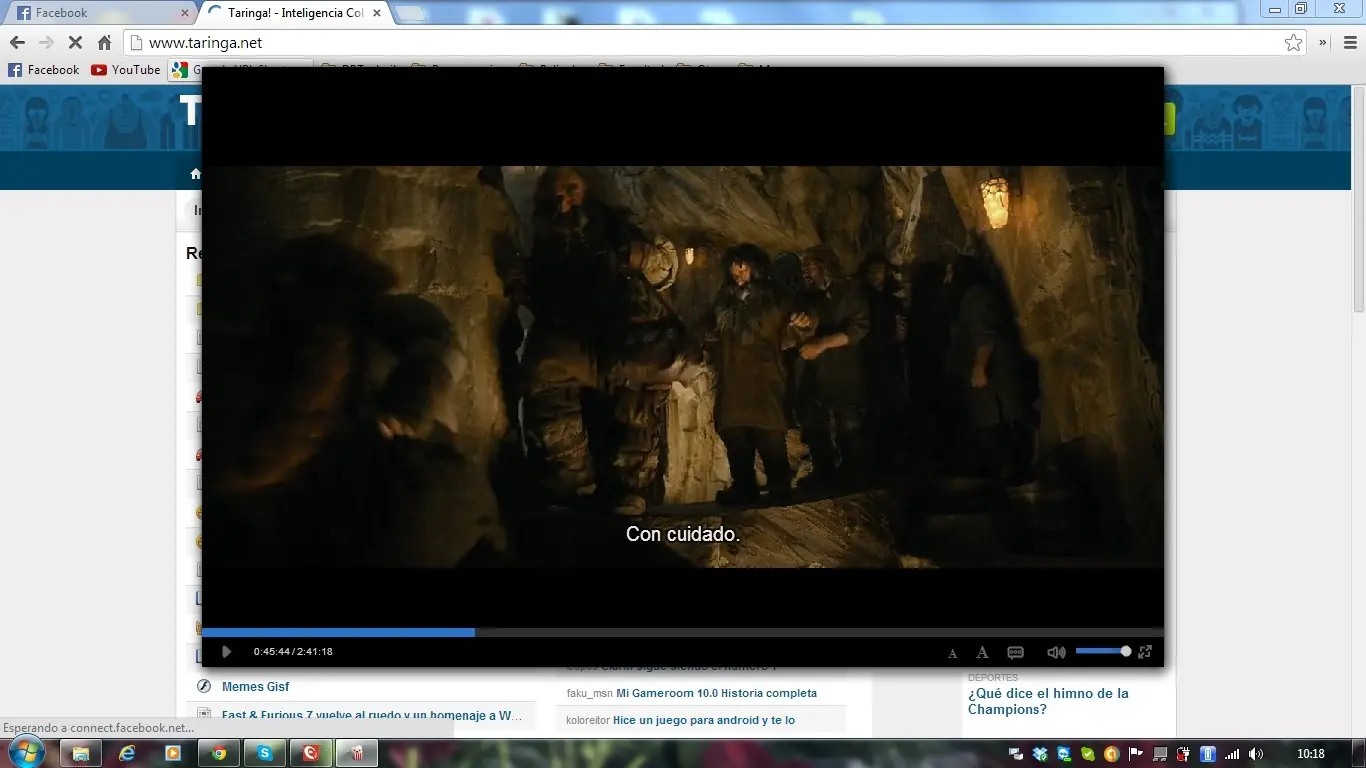Open a new Chrome tab
The image size is (1366, 768).
point(410,13)
